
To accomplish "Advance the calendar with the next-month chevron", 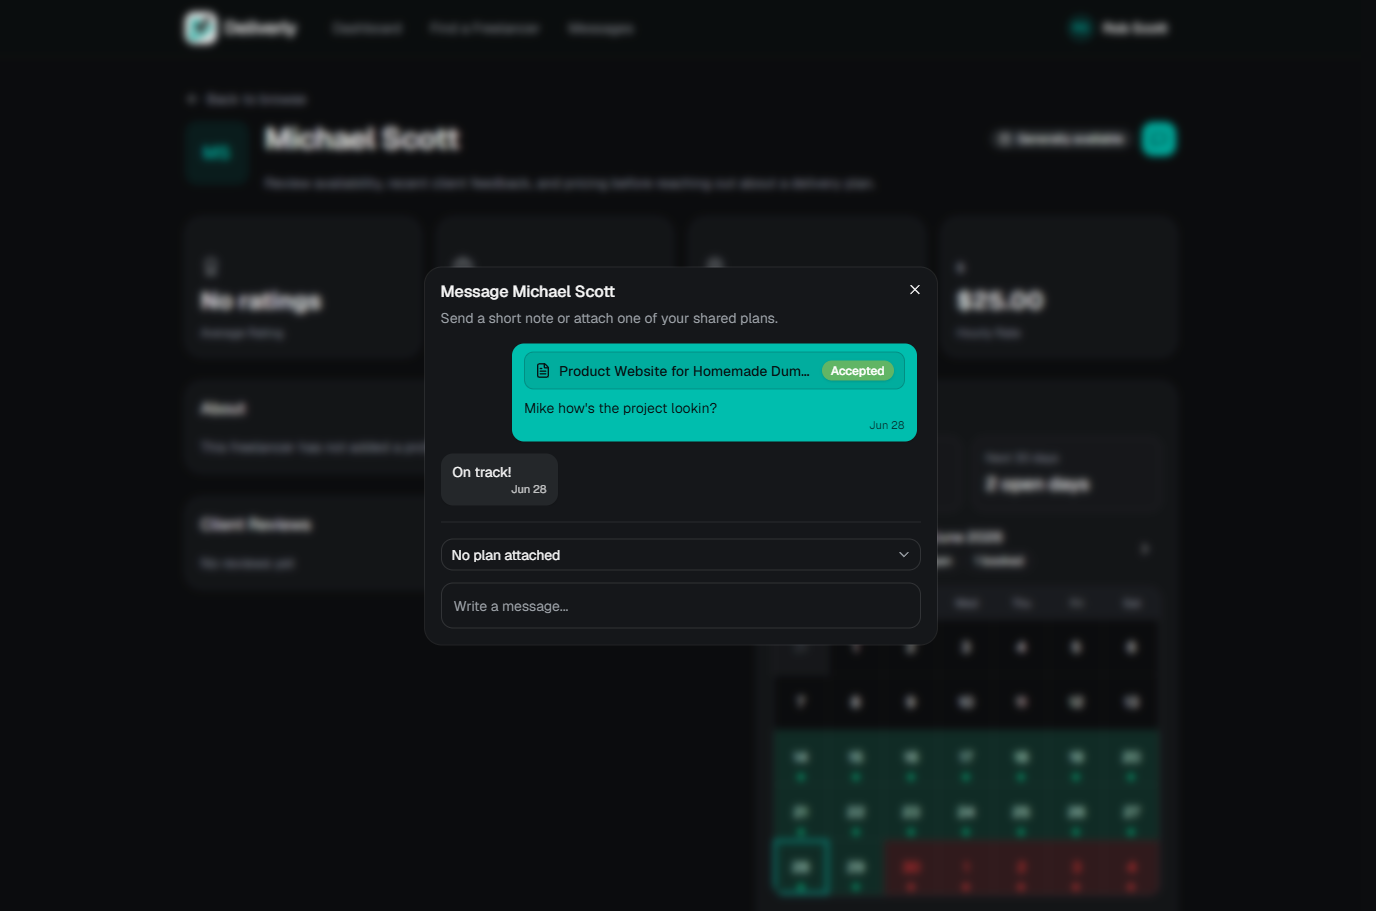I will coord(1145,549).
